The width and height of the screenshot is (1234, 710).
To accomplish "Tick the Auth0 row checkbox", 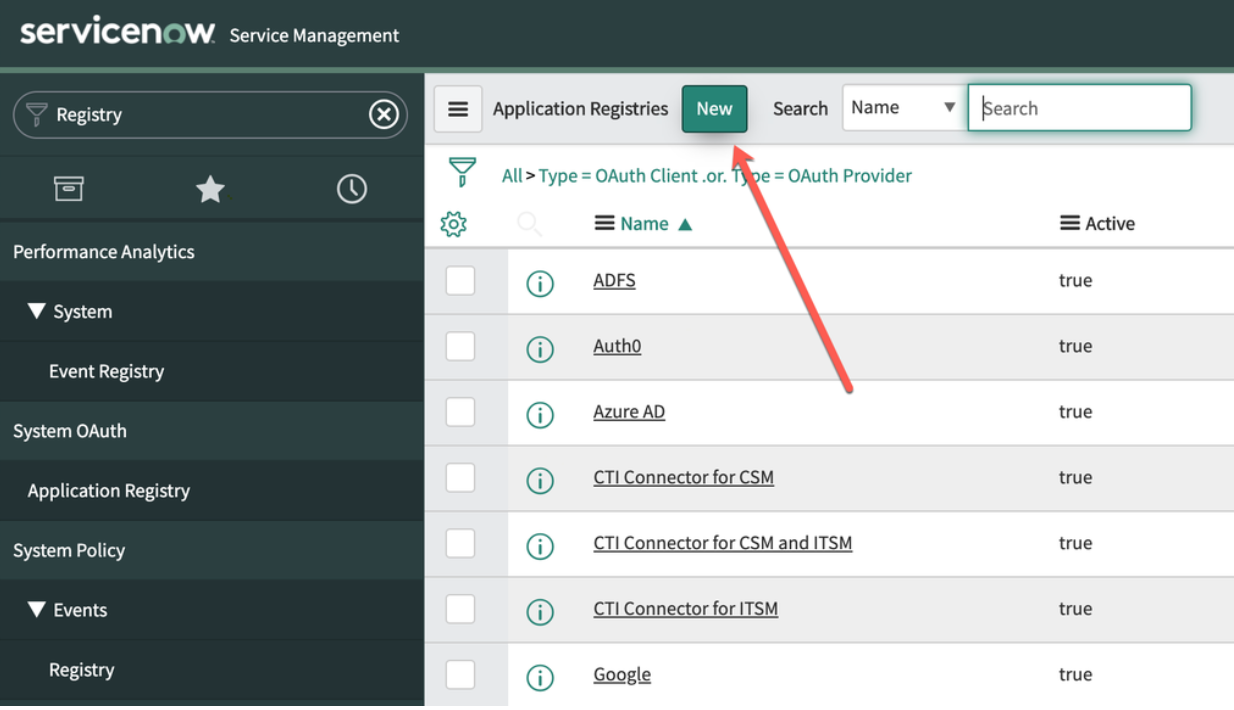I will pyautogui.click(x=460, y=346).
